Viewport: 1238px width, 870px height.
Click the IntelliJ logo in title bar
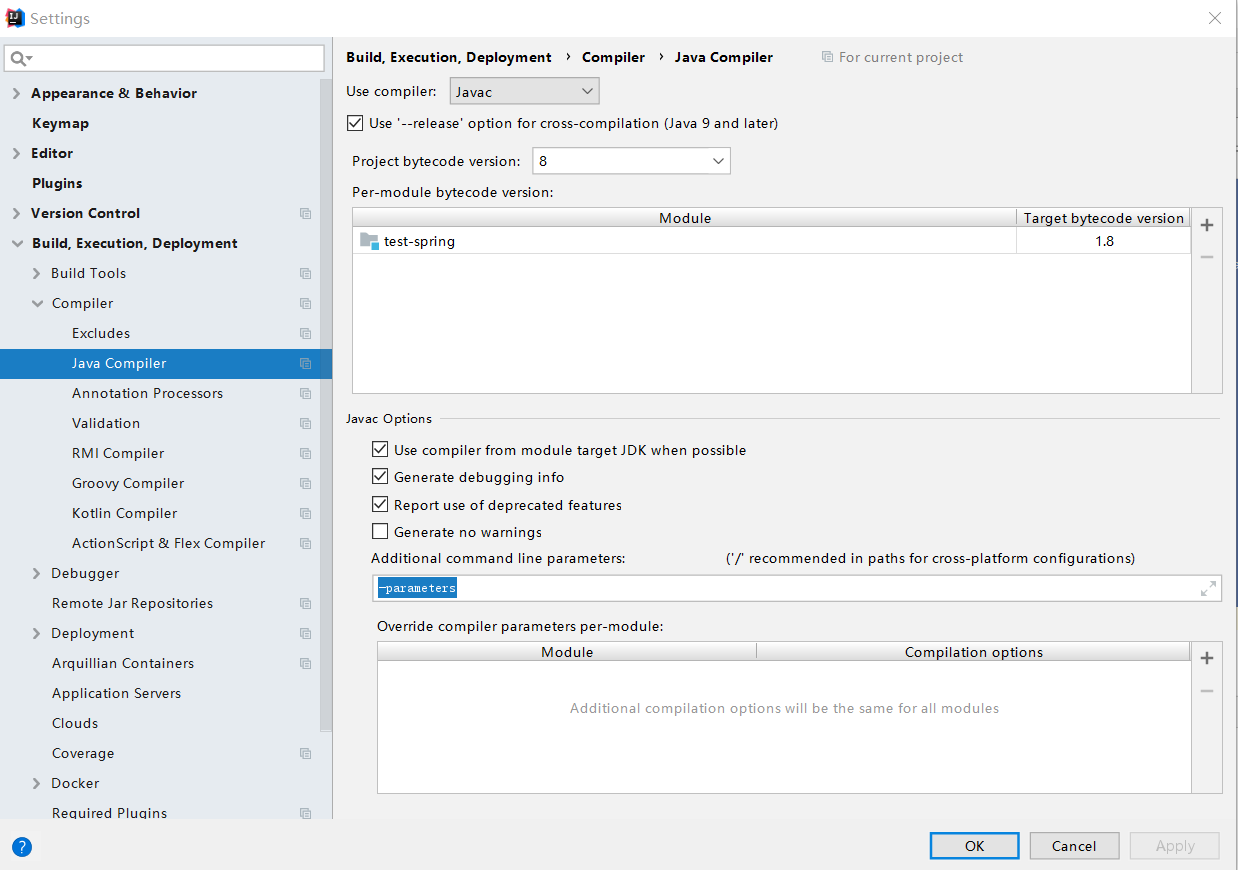[15, 18]
